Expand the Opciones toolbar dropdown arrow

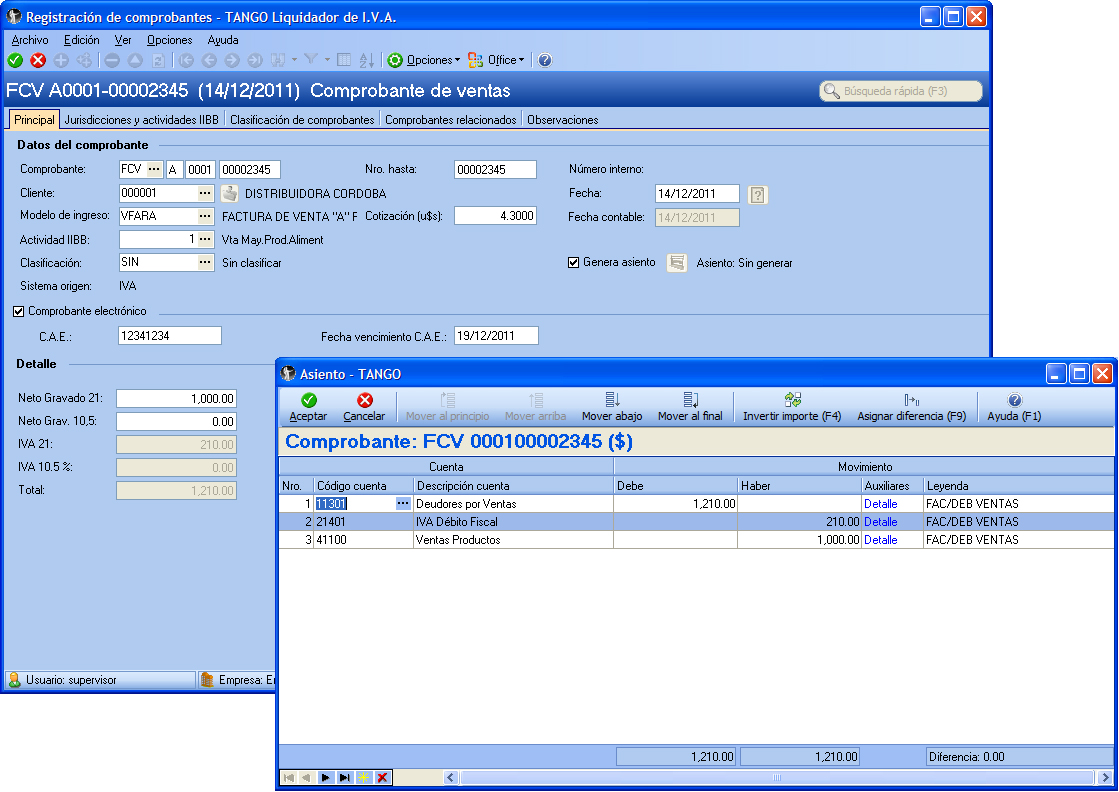457,61
